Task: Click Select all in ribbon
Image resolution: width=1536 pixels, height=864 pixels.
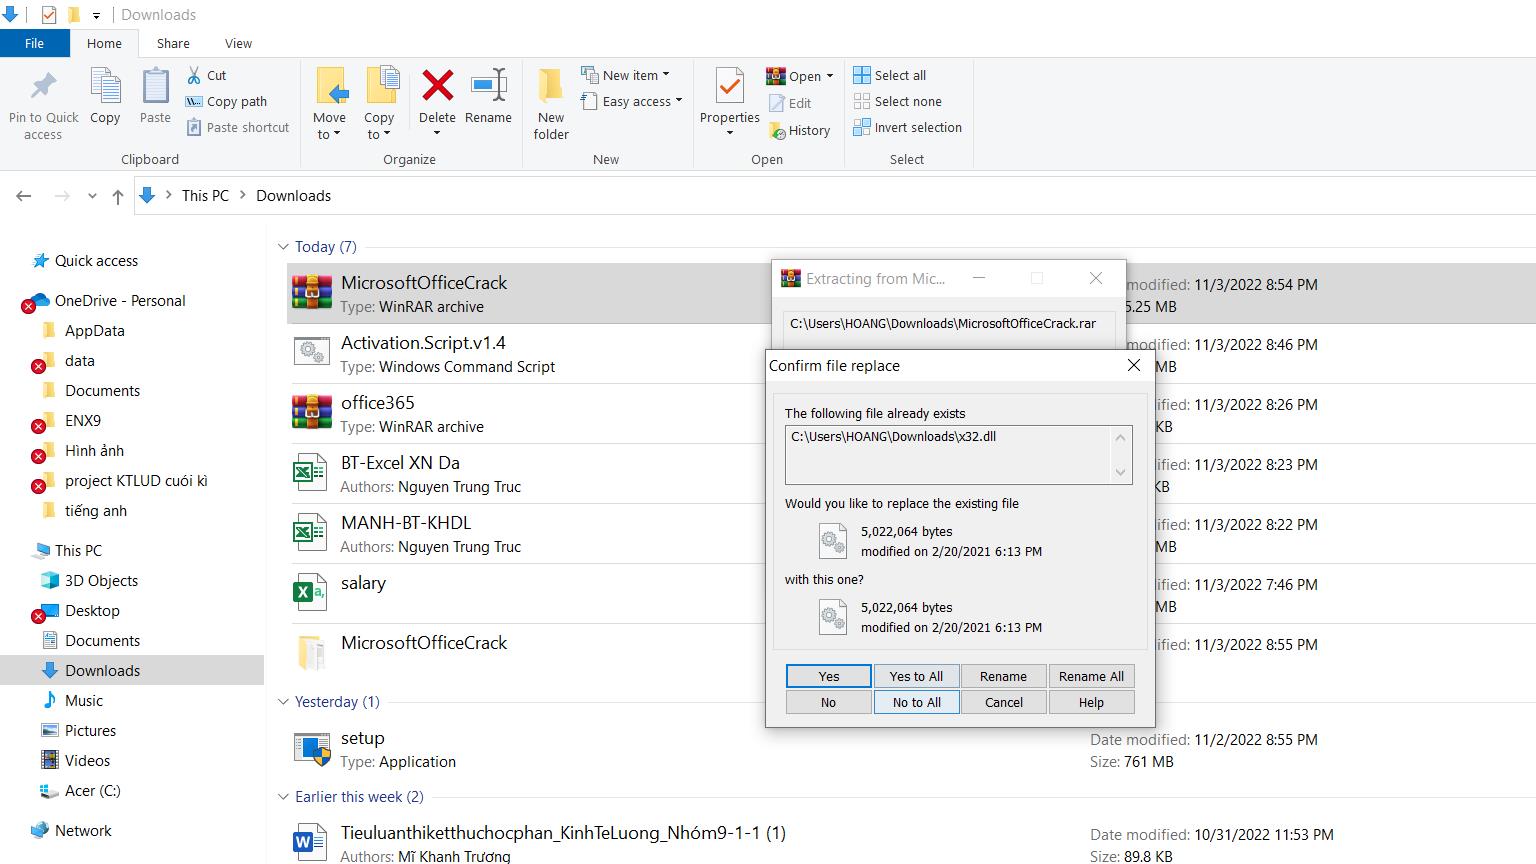Action: (890, 75)
